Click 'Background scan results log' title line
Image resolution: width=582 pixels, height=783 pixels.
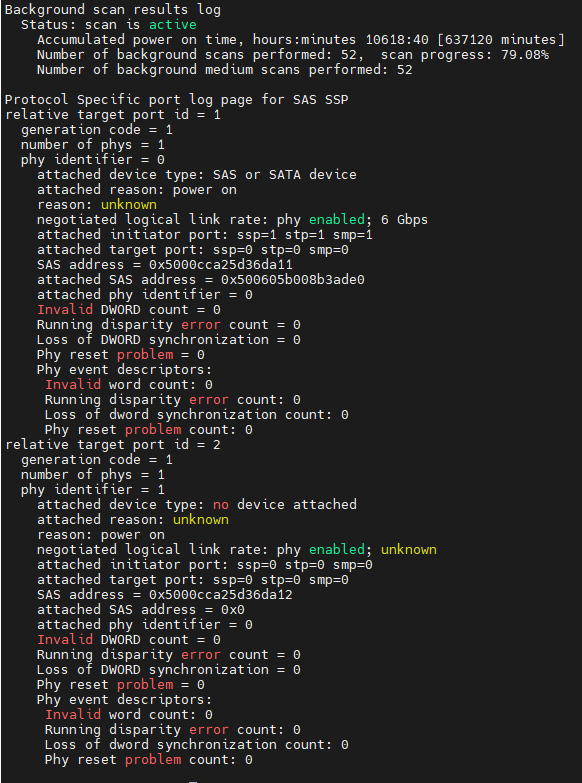[112, 9]
